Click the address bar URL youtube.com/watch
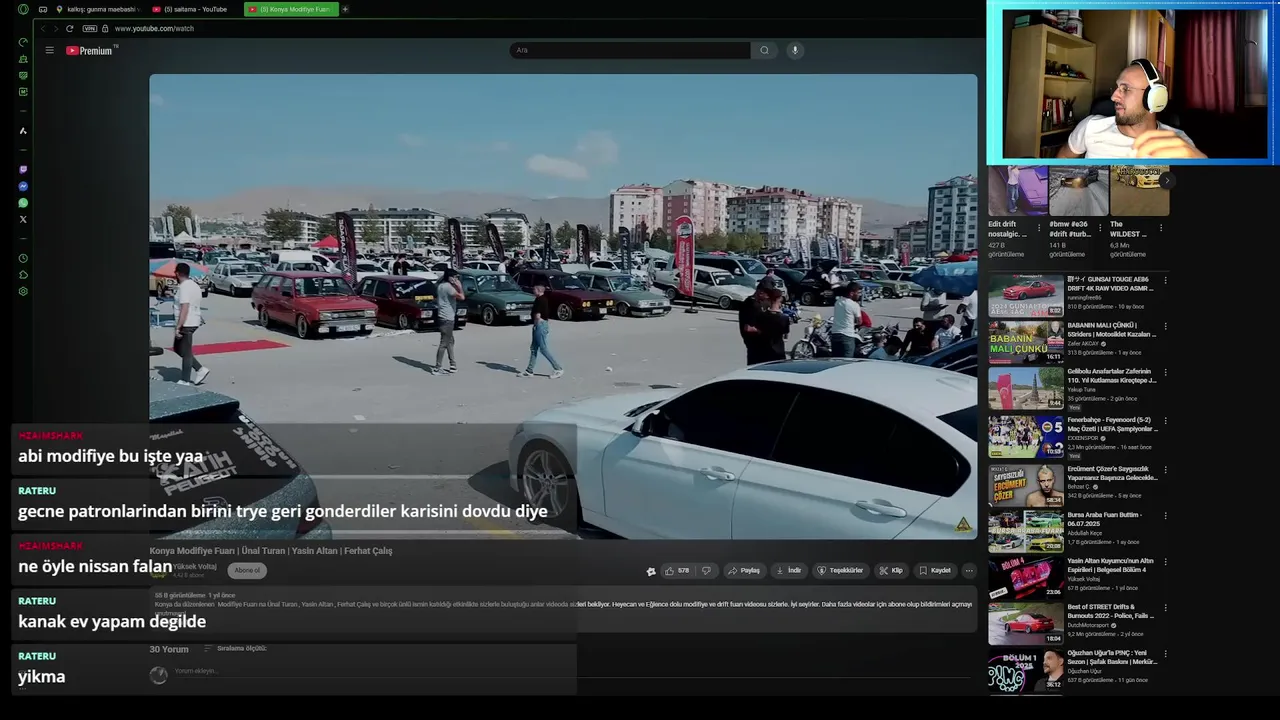Viewport: 1280px width, 720px height. click(154, 28)
